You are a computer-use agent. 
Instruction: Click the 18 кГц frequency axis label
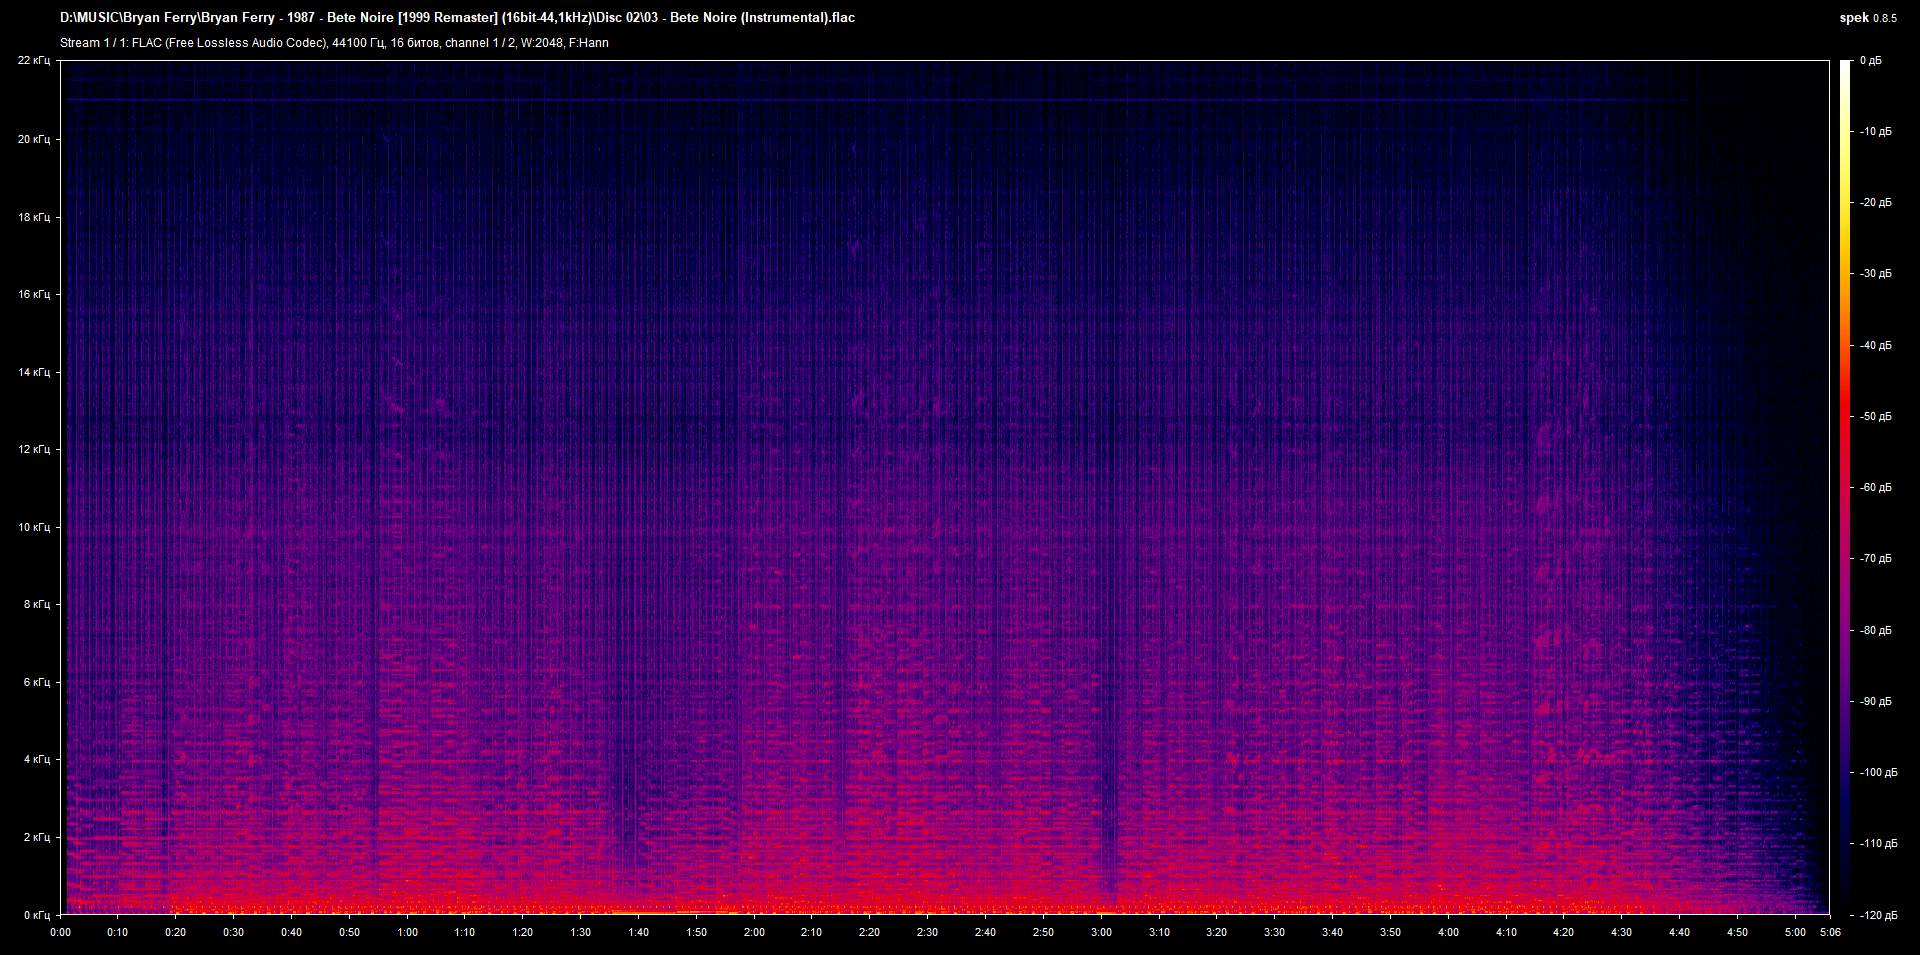tap(34, 217)
